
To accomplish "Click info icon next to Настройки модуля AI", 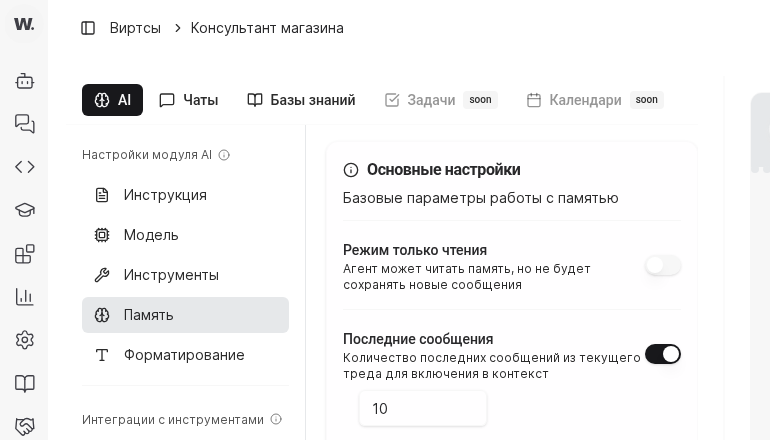I will 224,155.
